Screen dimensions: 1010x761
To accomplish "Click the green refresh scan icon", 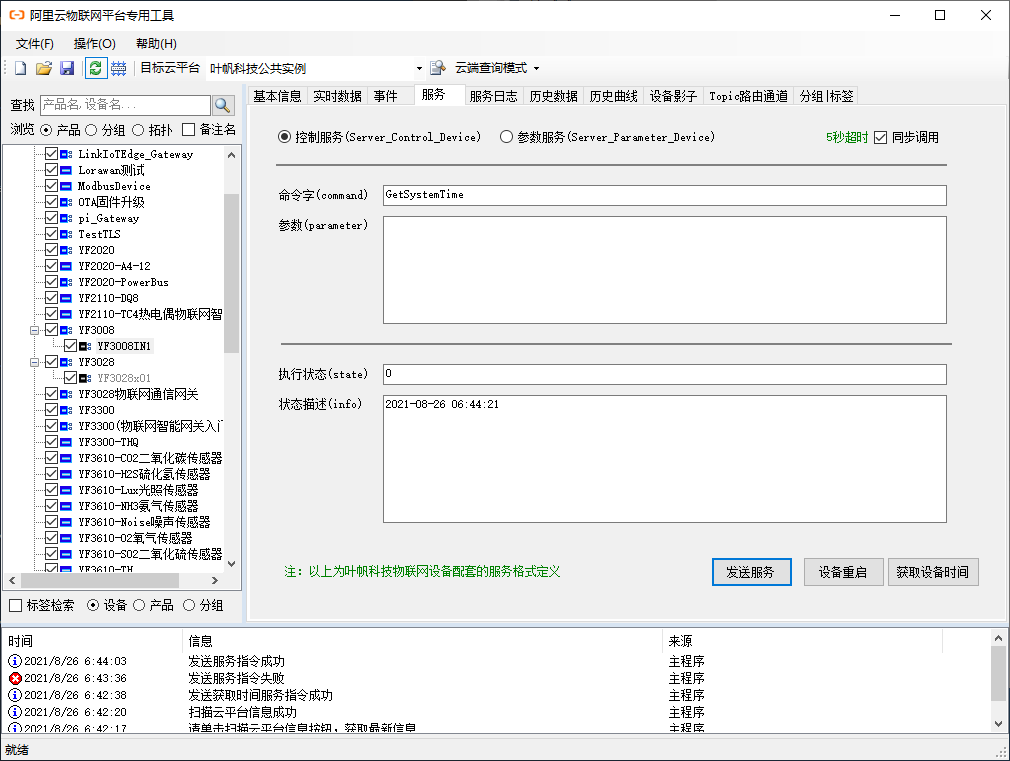I will click(95, 68).
